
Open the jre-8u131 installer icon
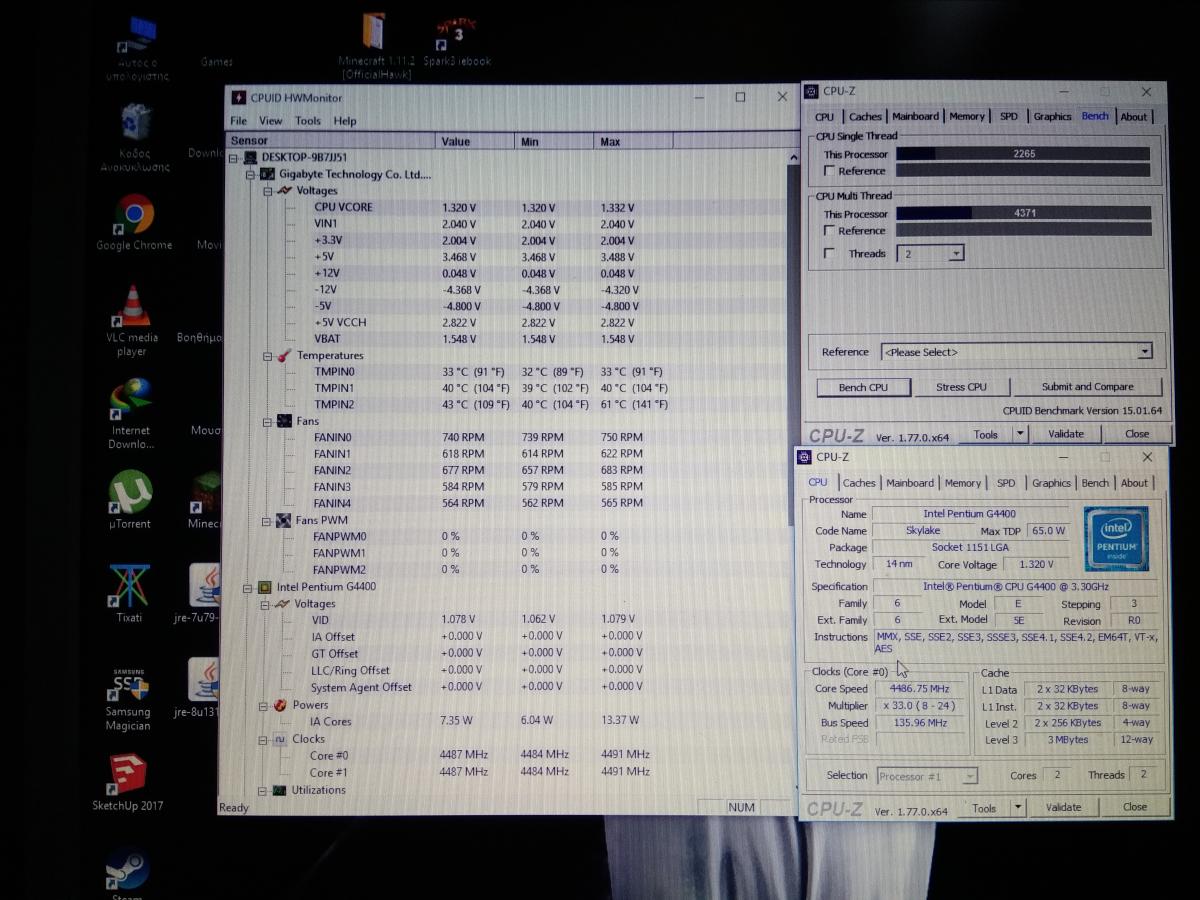click(x=203, y=679)
